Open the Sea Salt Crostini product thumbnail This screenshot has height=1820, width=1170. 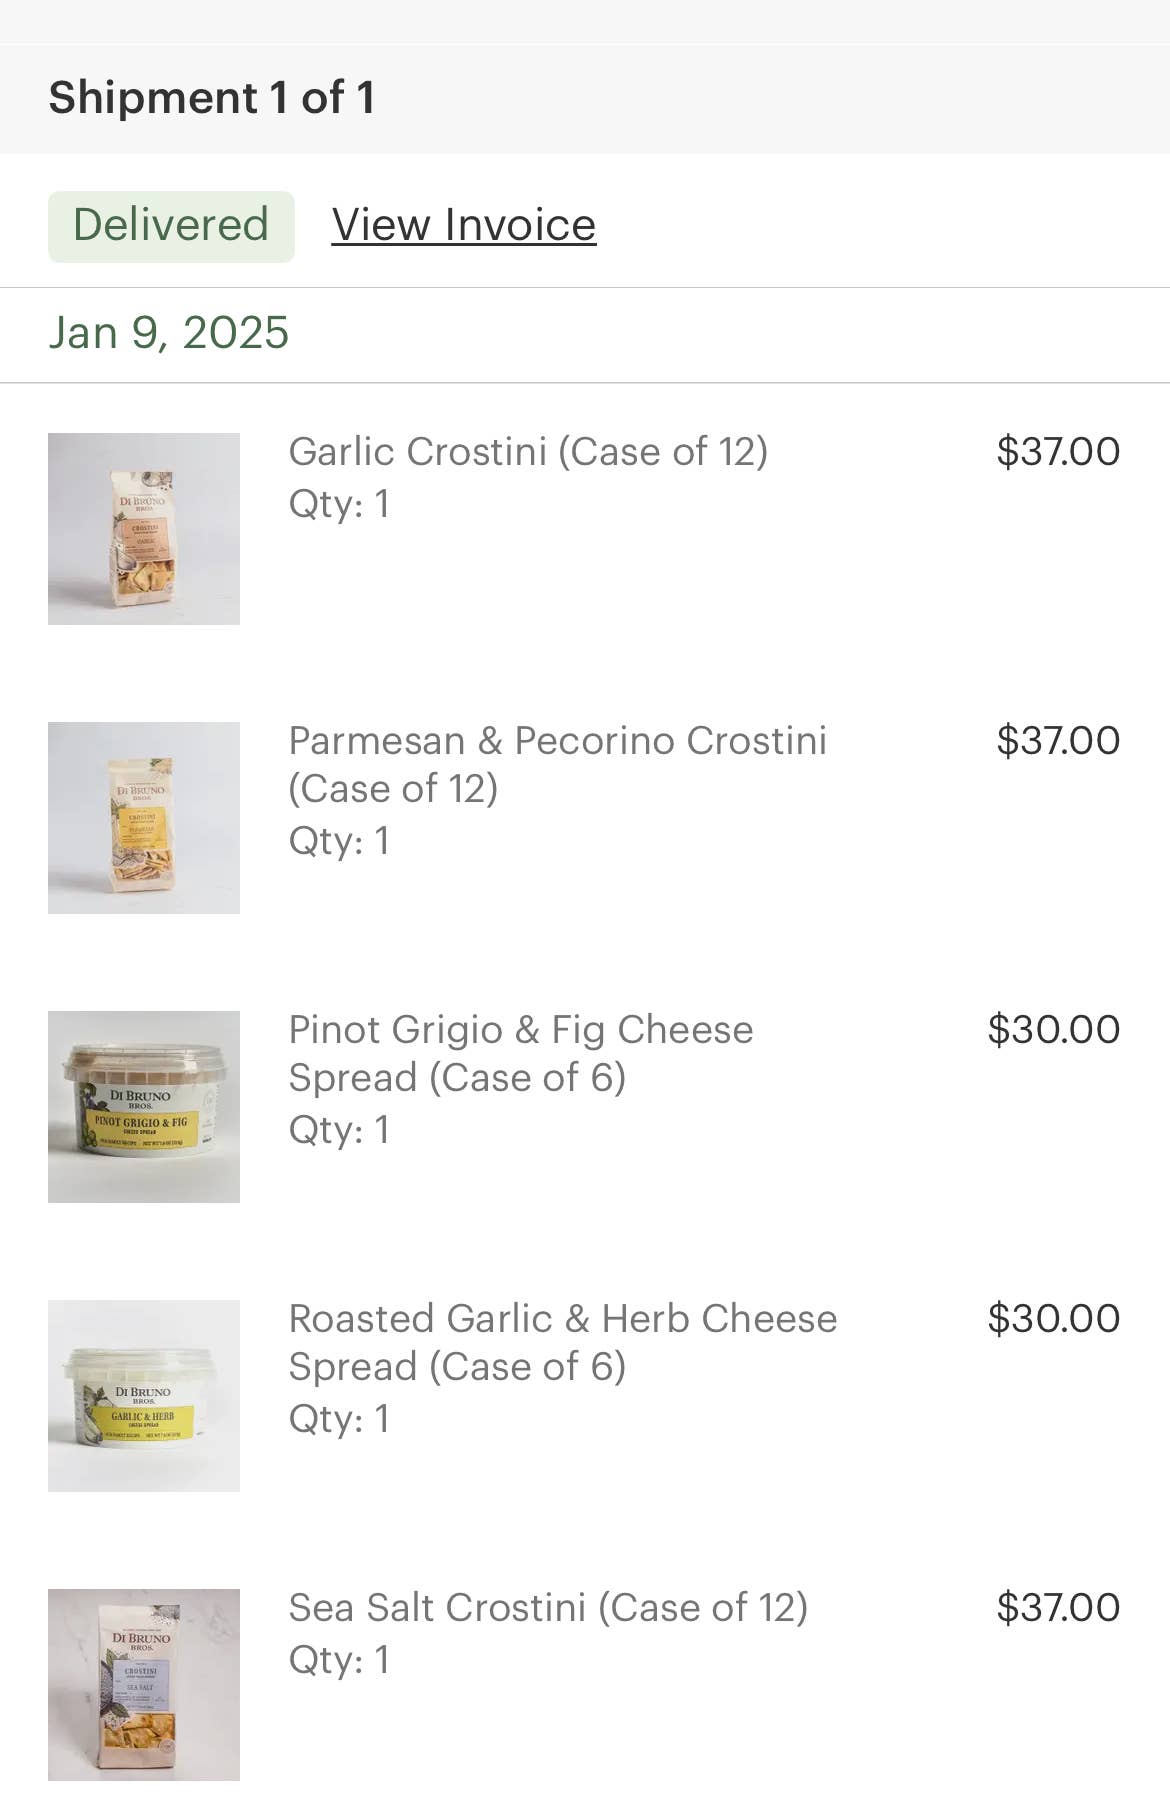pyautogui.click(x=144, y=1685)
